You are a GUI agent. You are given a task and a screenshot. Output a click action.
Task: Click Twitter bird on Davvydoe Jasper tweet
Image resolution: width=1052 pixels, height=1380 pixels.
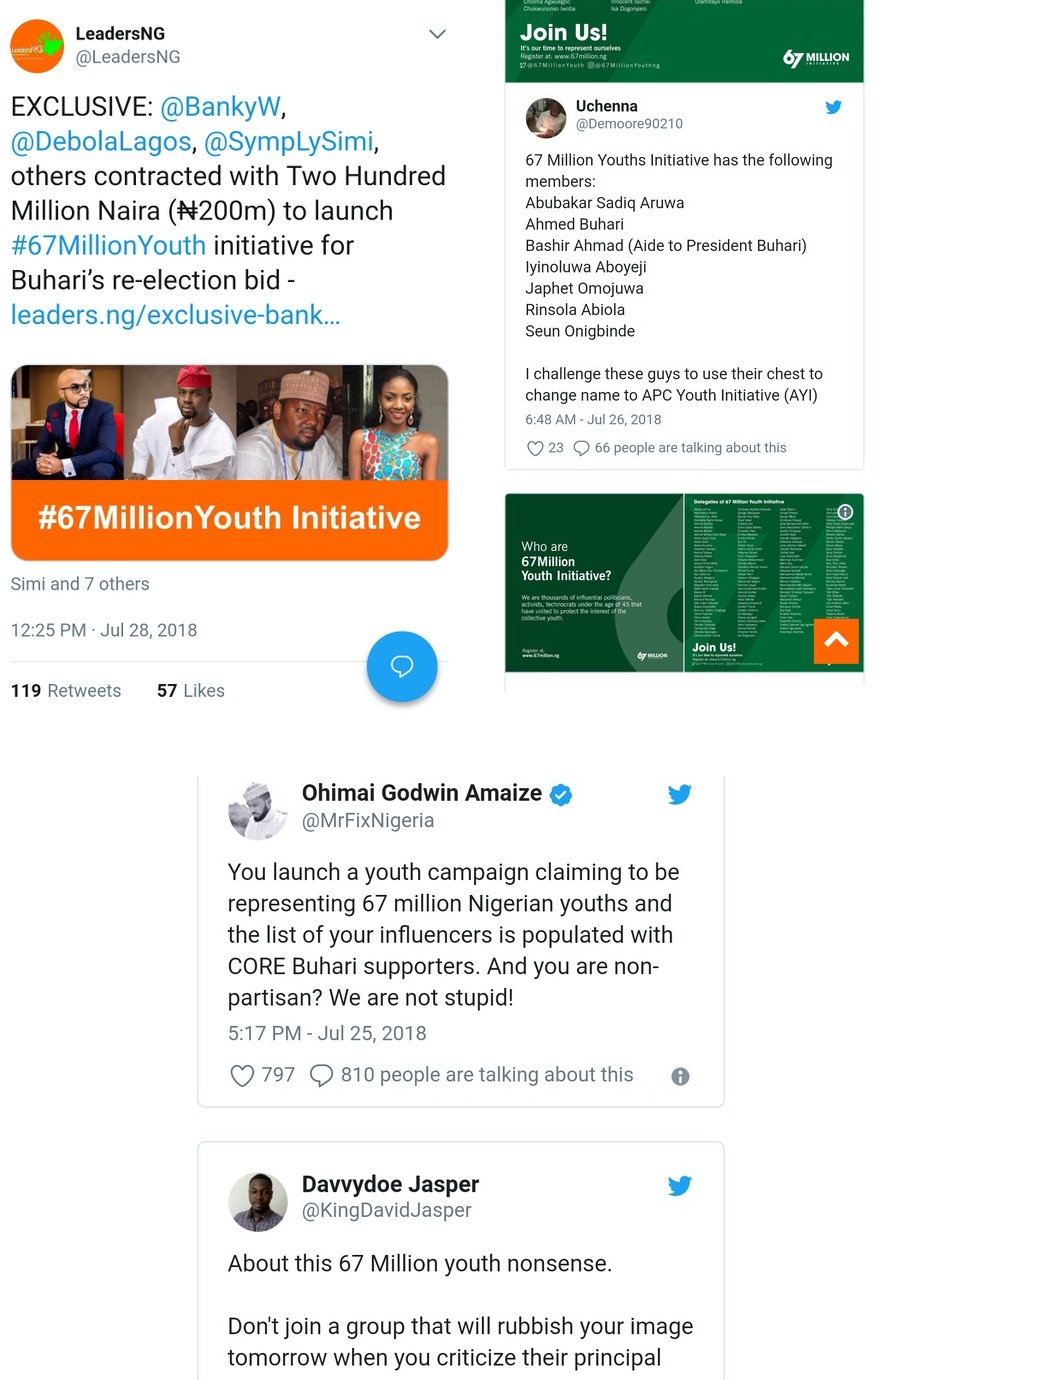pyautogui.click(x=680, y=1185)
